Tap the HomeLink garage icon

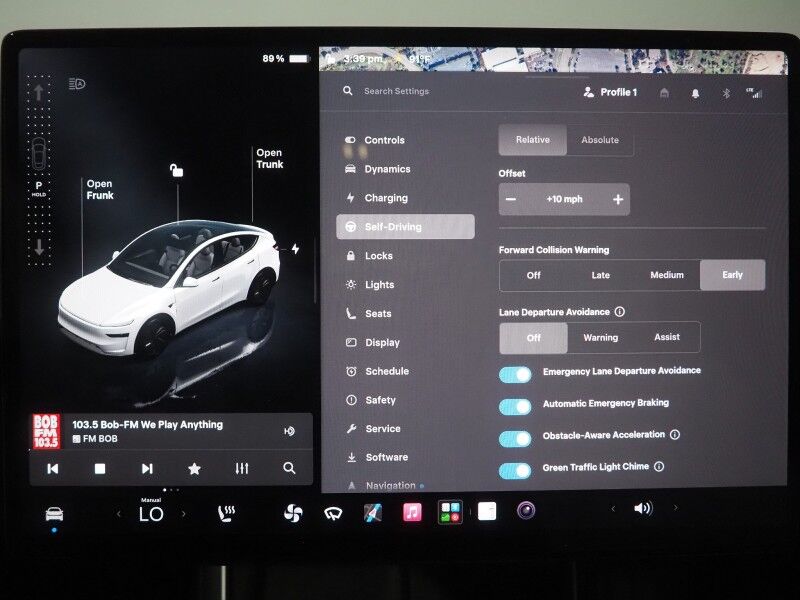pyautogui.click(x=664, y=93)
